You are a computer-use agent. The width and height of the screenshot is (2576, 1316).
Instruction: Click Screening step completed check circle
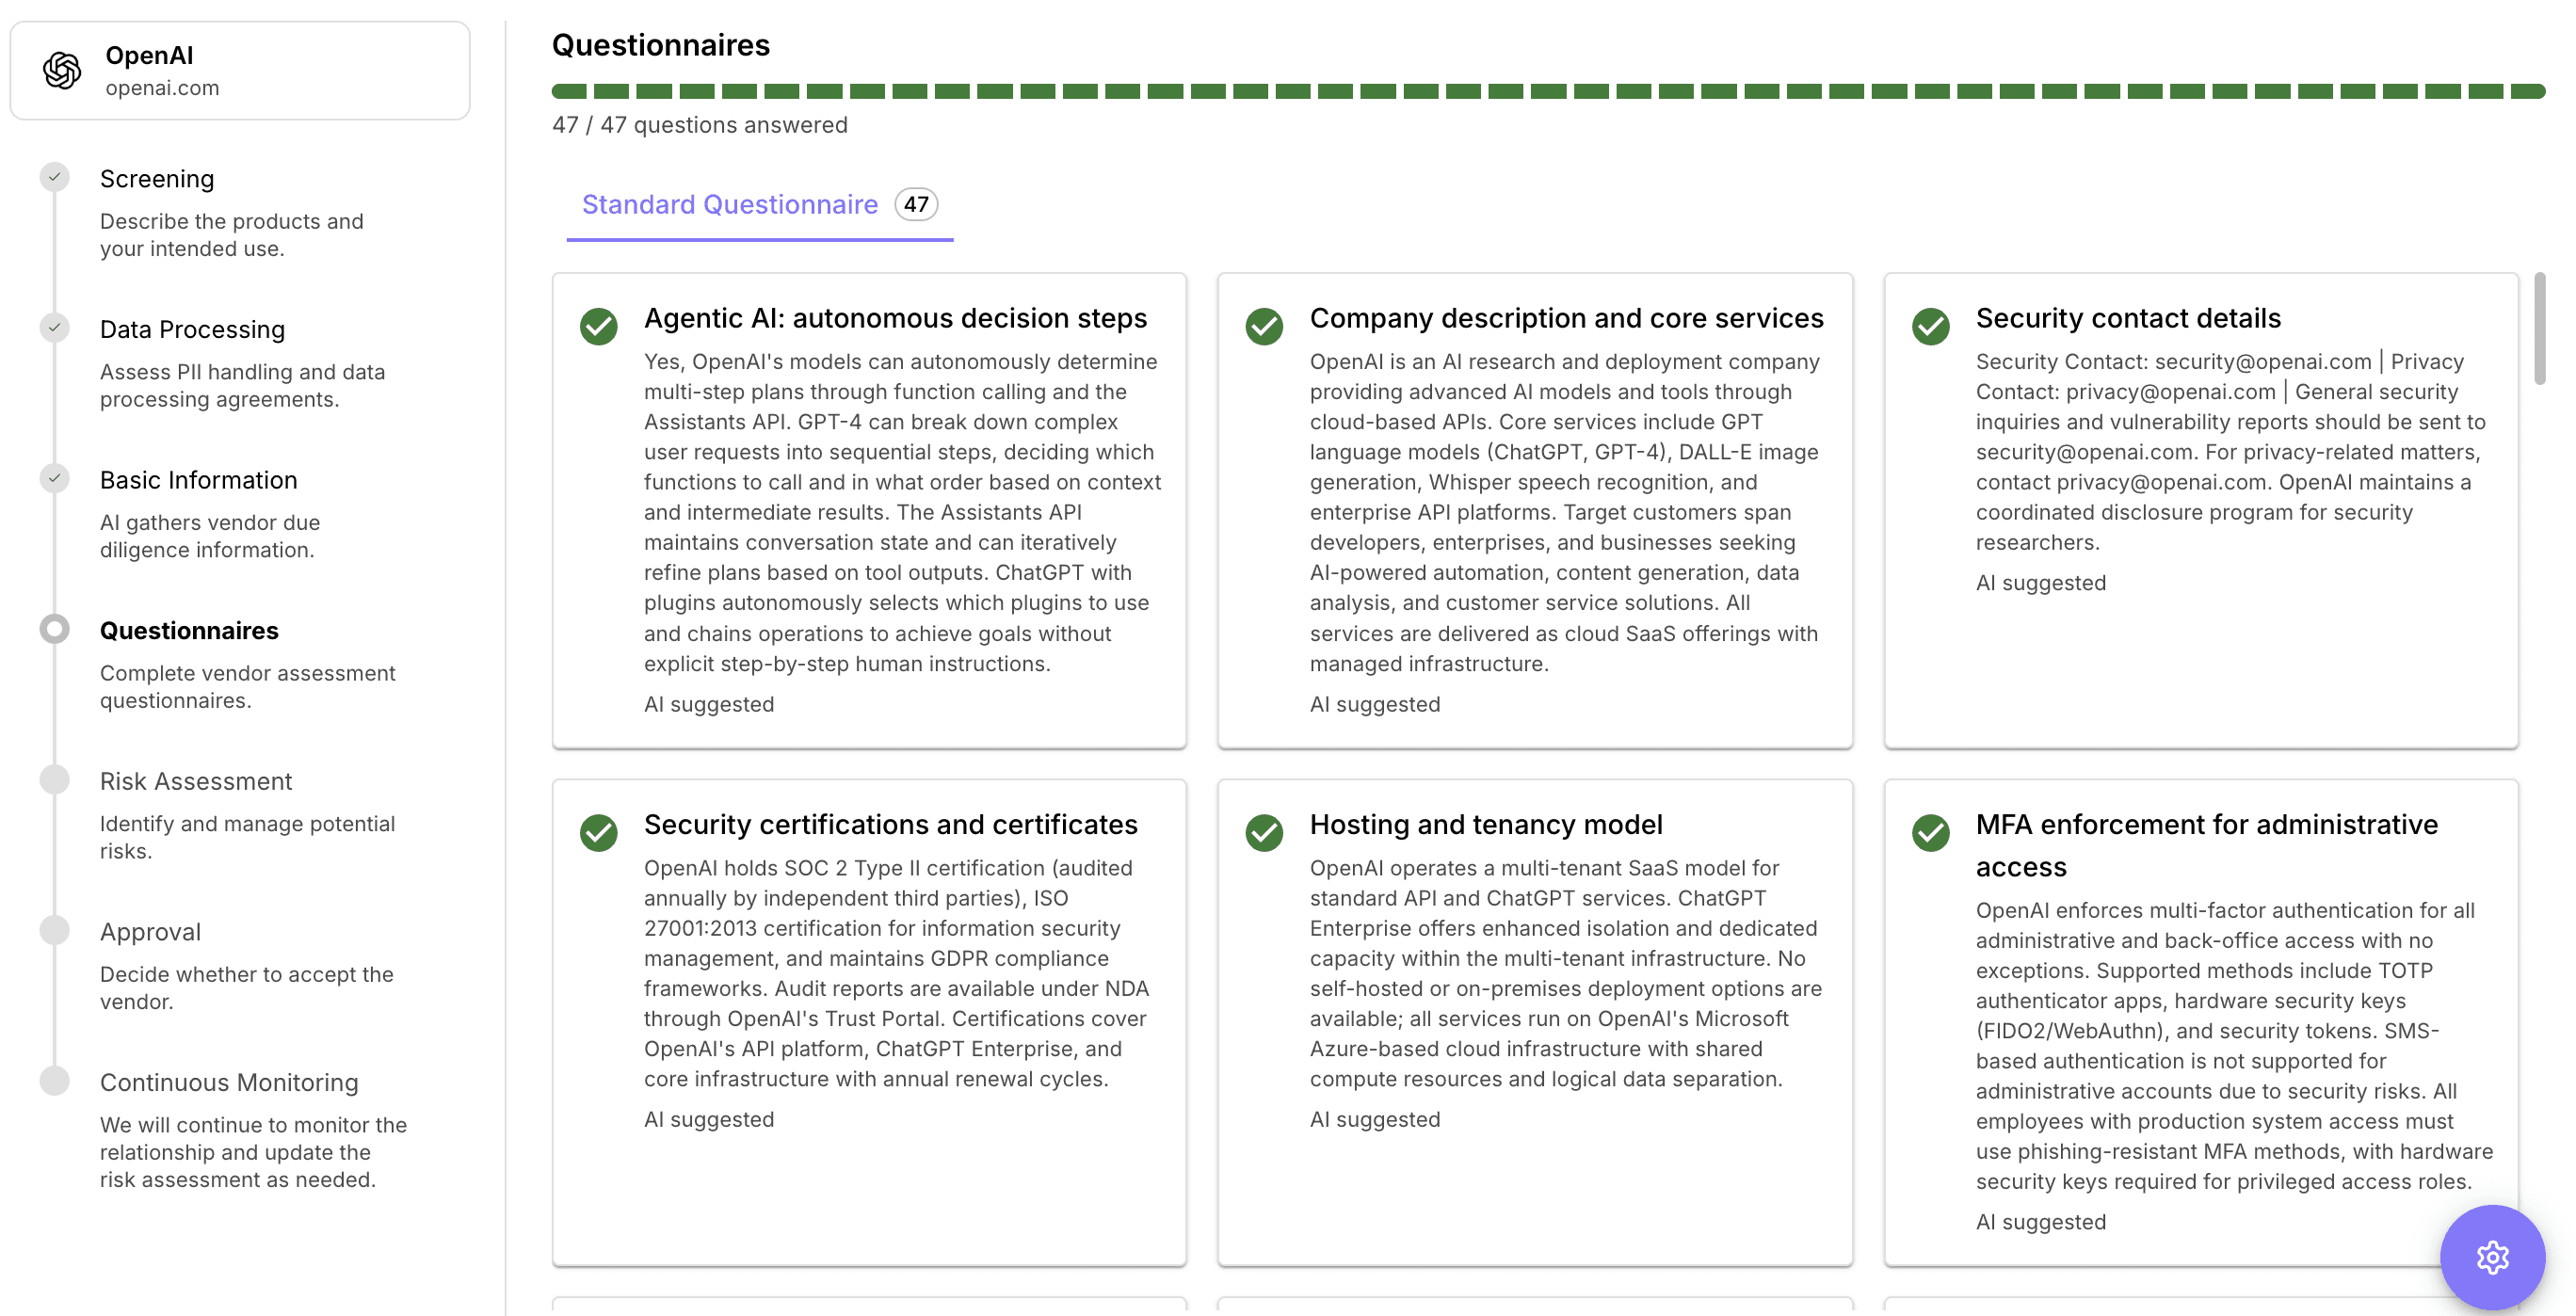tap(55, 177)
